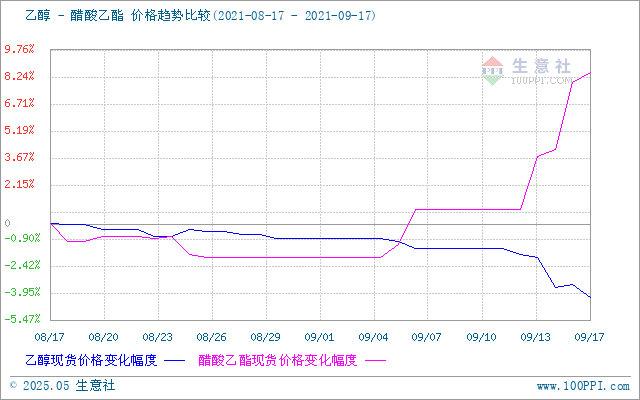The image size is (640, 400).
Task: Click the y-axis zero label
Action: point(7,223)
